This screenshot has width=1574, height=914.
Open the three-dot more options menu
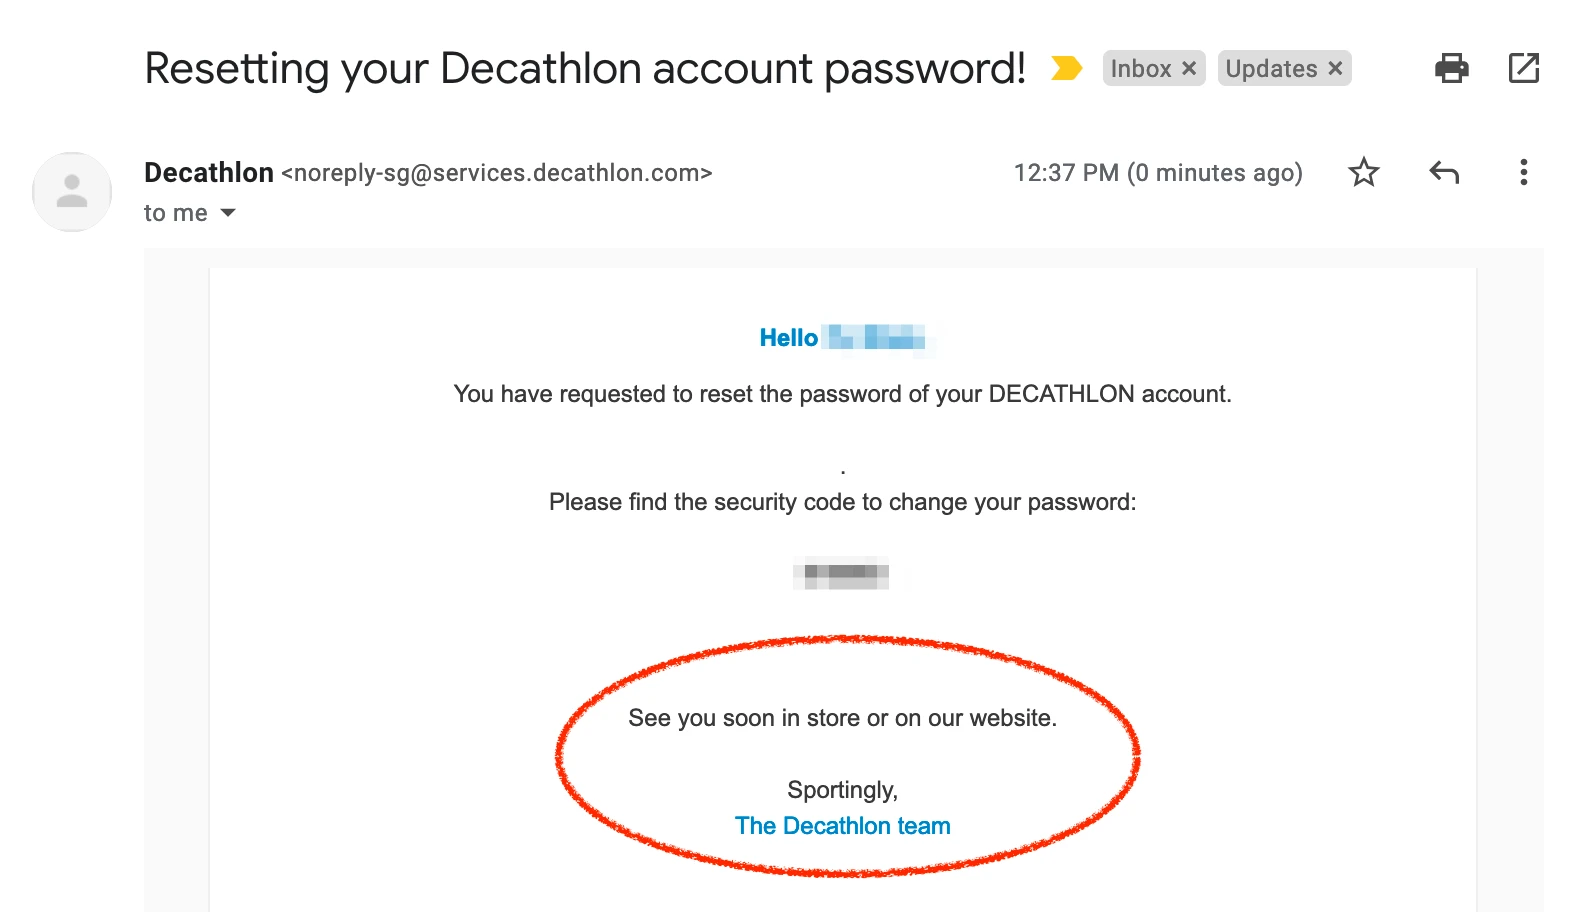click(1523, 173)
